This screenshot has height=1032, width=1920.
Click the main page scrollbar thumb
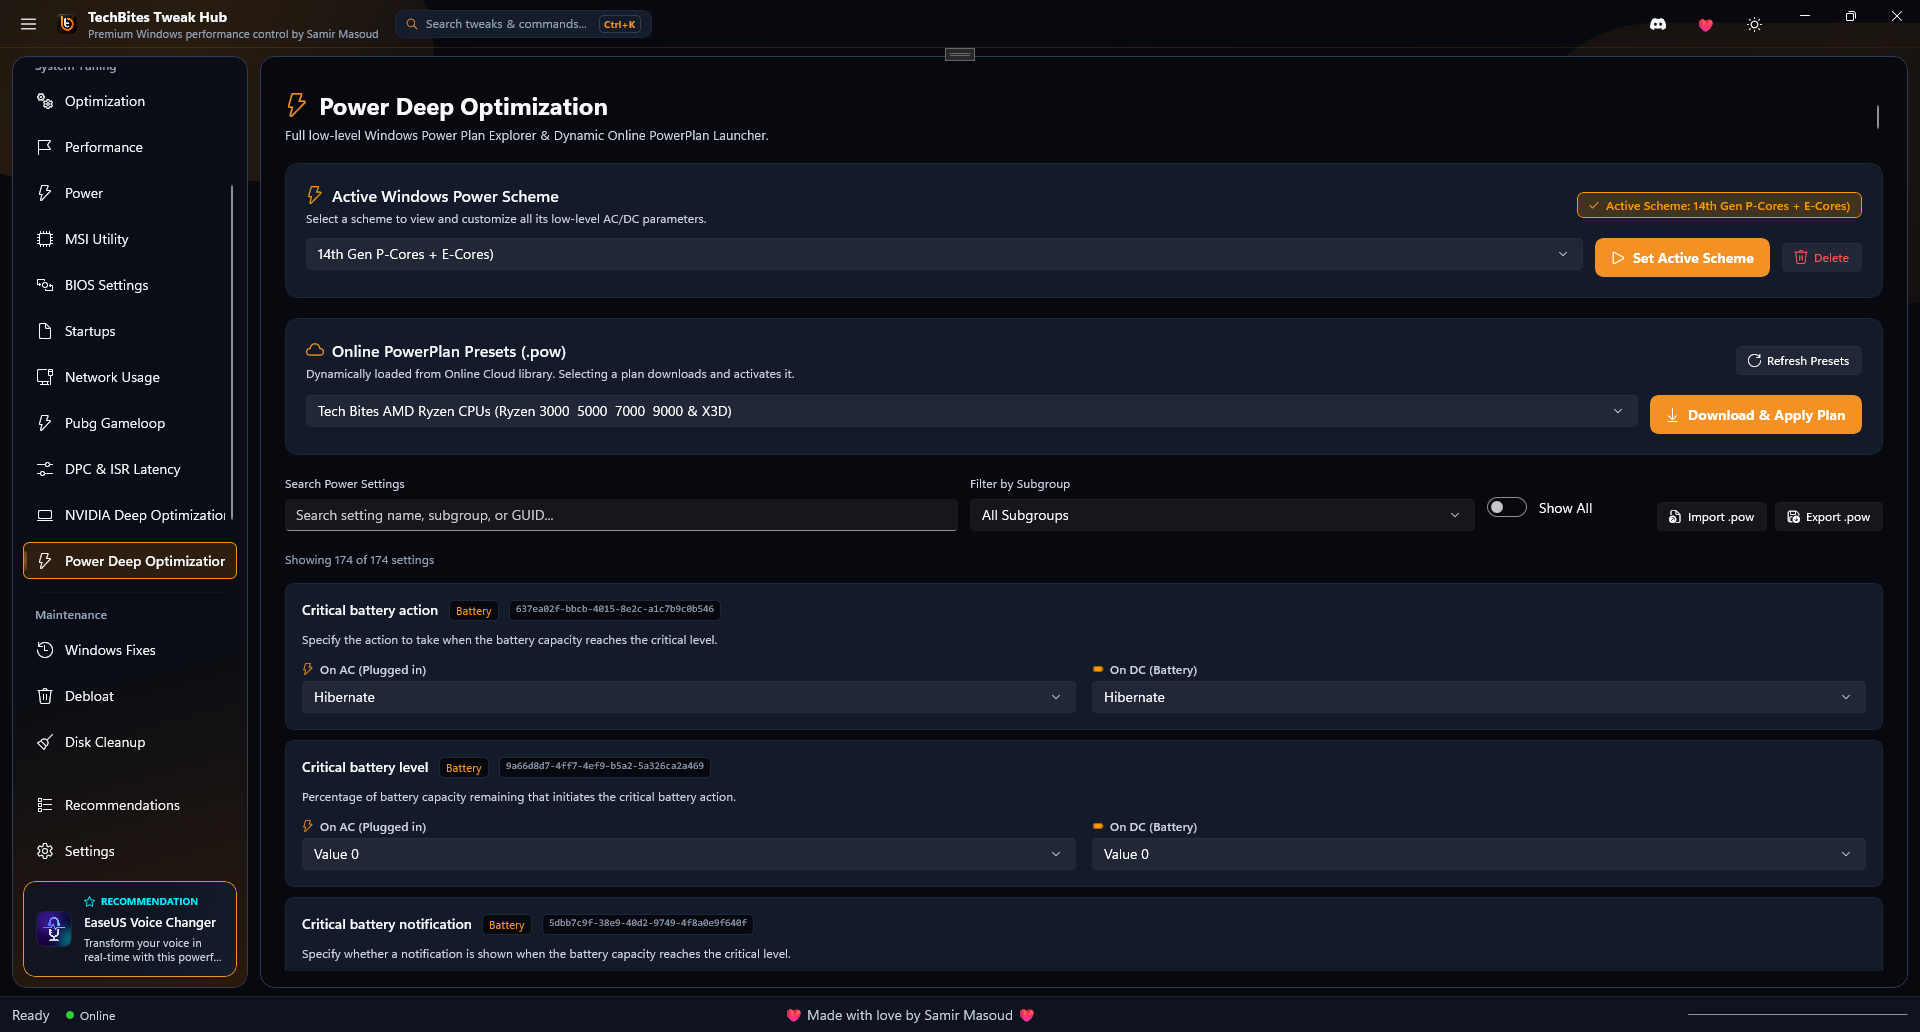[1878, 117]
